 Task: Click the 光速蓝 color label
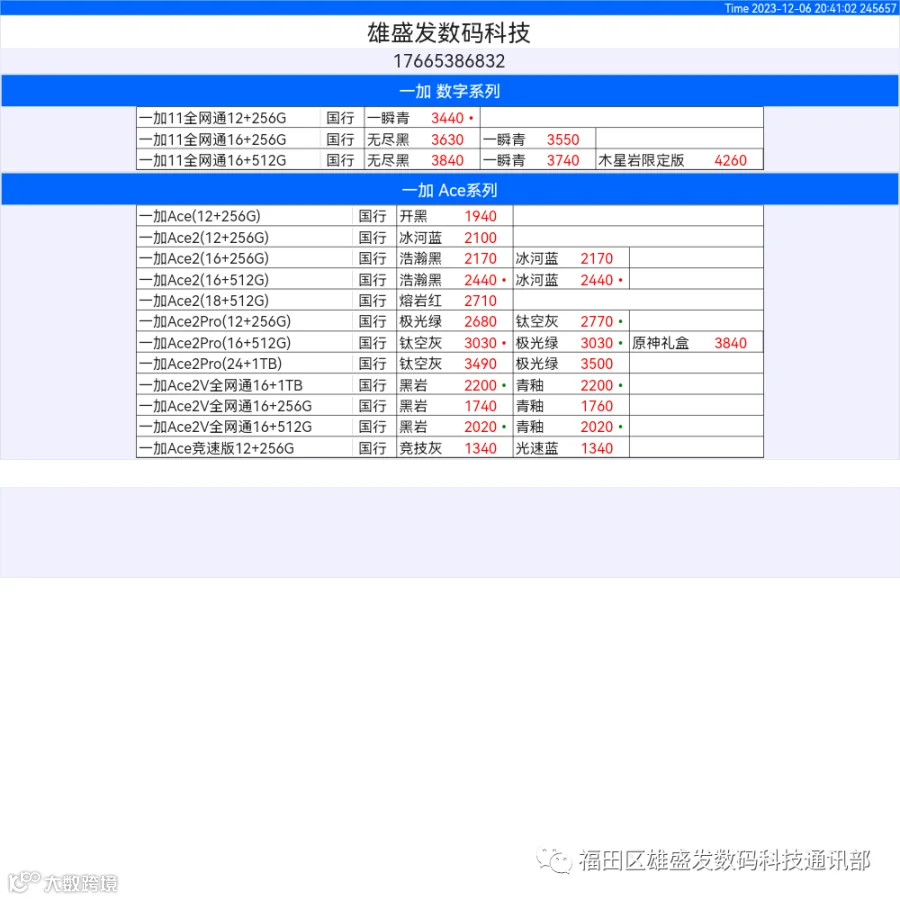coord(537,448)
